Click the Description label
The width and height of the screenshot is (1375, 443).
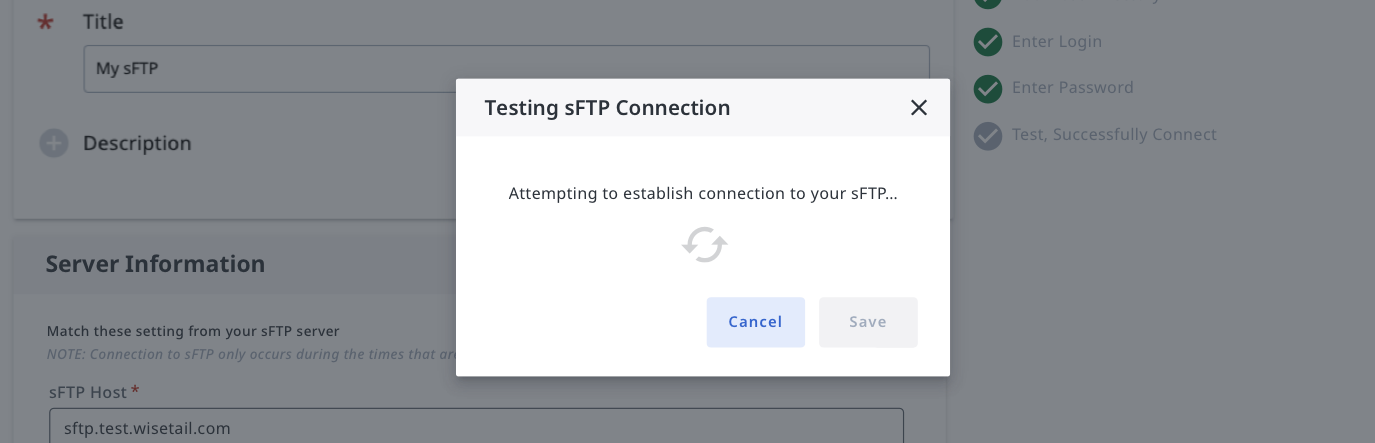137,144
